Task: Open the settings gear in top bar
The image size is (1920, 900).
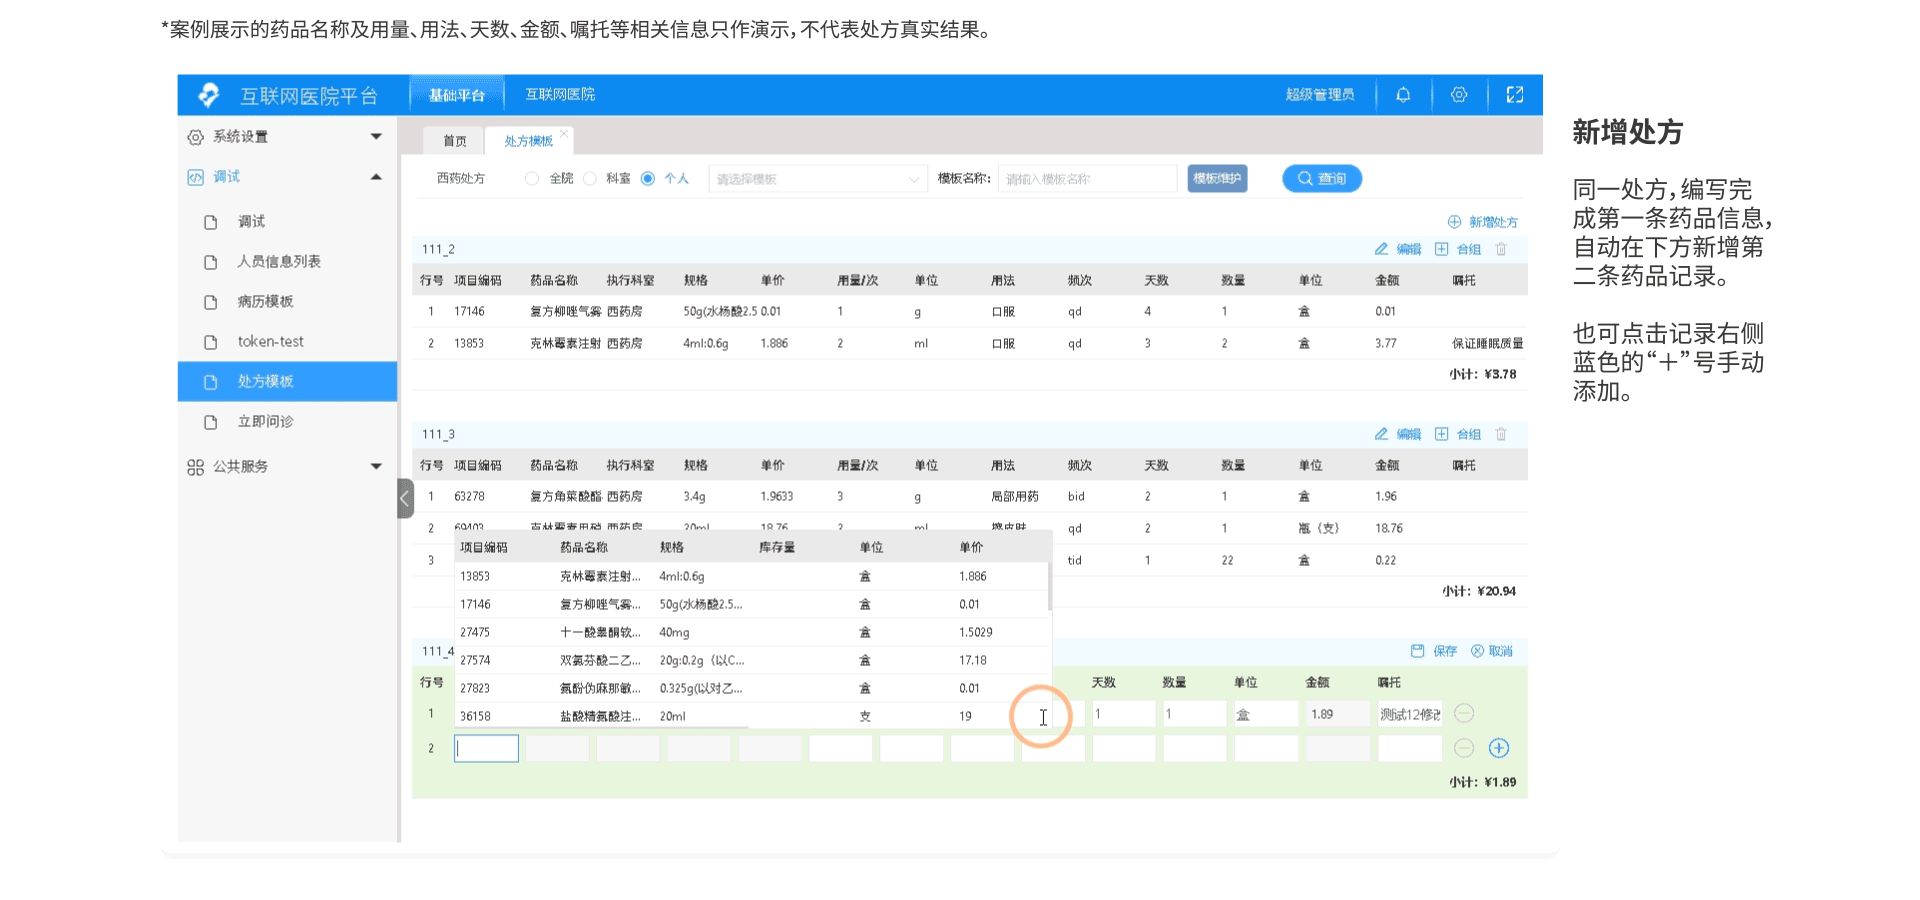Action: click(1459, 95)
